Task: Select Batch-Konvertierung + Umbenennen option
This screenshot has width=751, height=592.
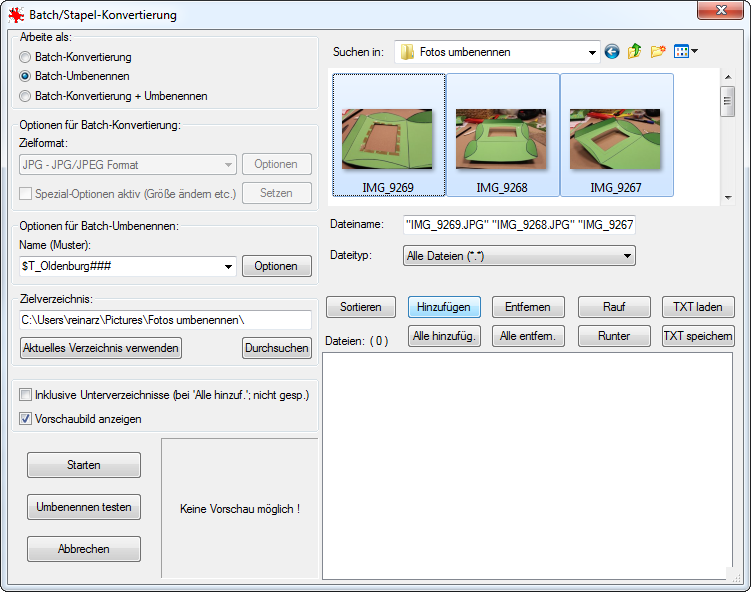Action: 25,96
